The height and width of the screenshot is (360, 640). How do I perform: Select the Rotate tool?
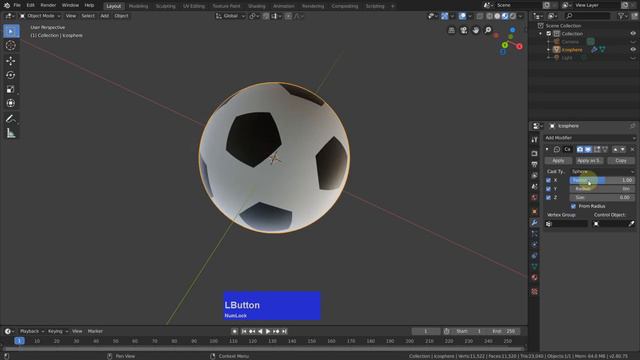click(x=11, y=75)
